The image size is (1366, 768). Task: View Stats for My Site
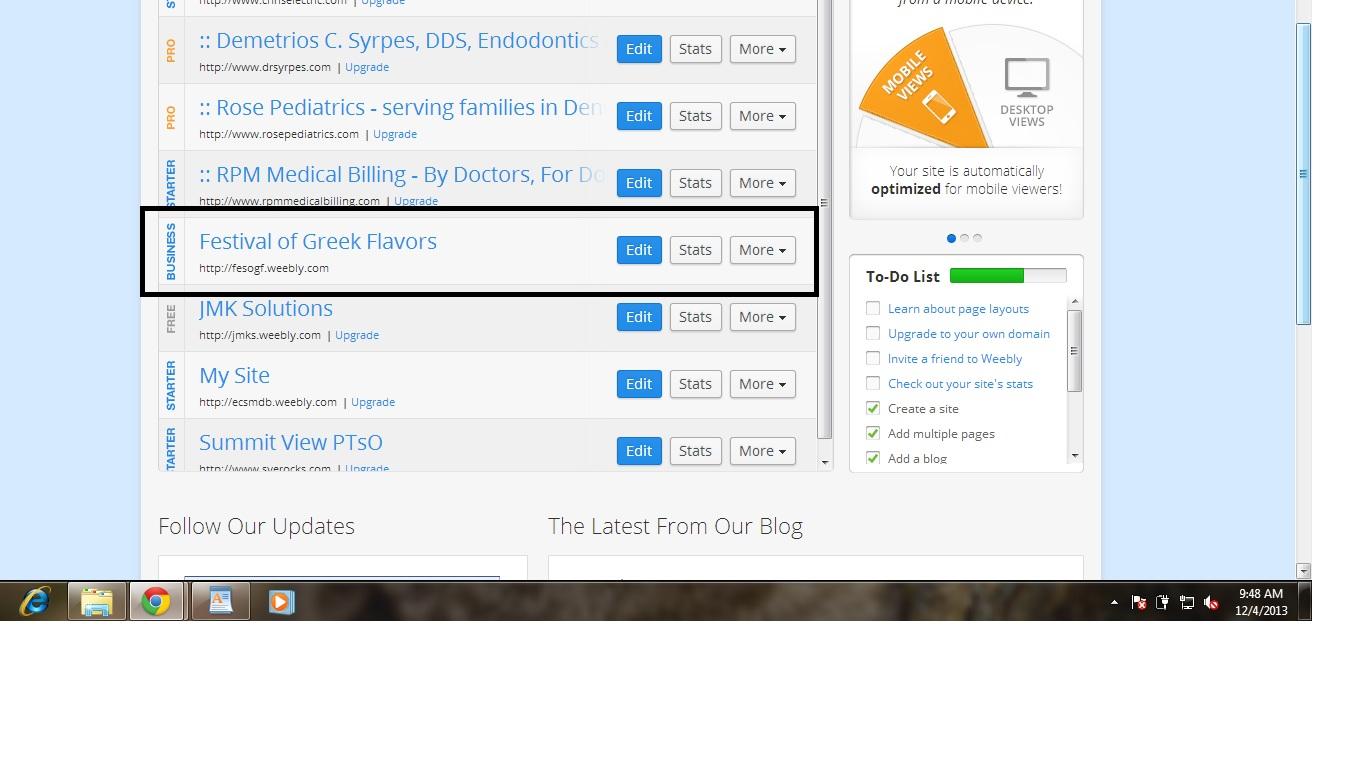pos(695,383)
